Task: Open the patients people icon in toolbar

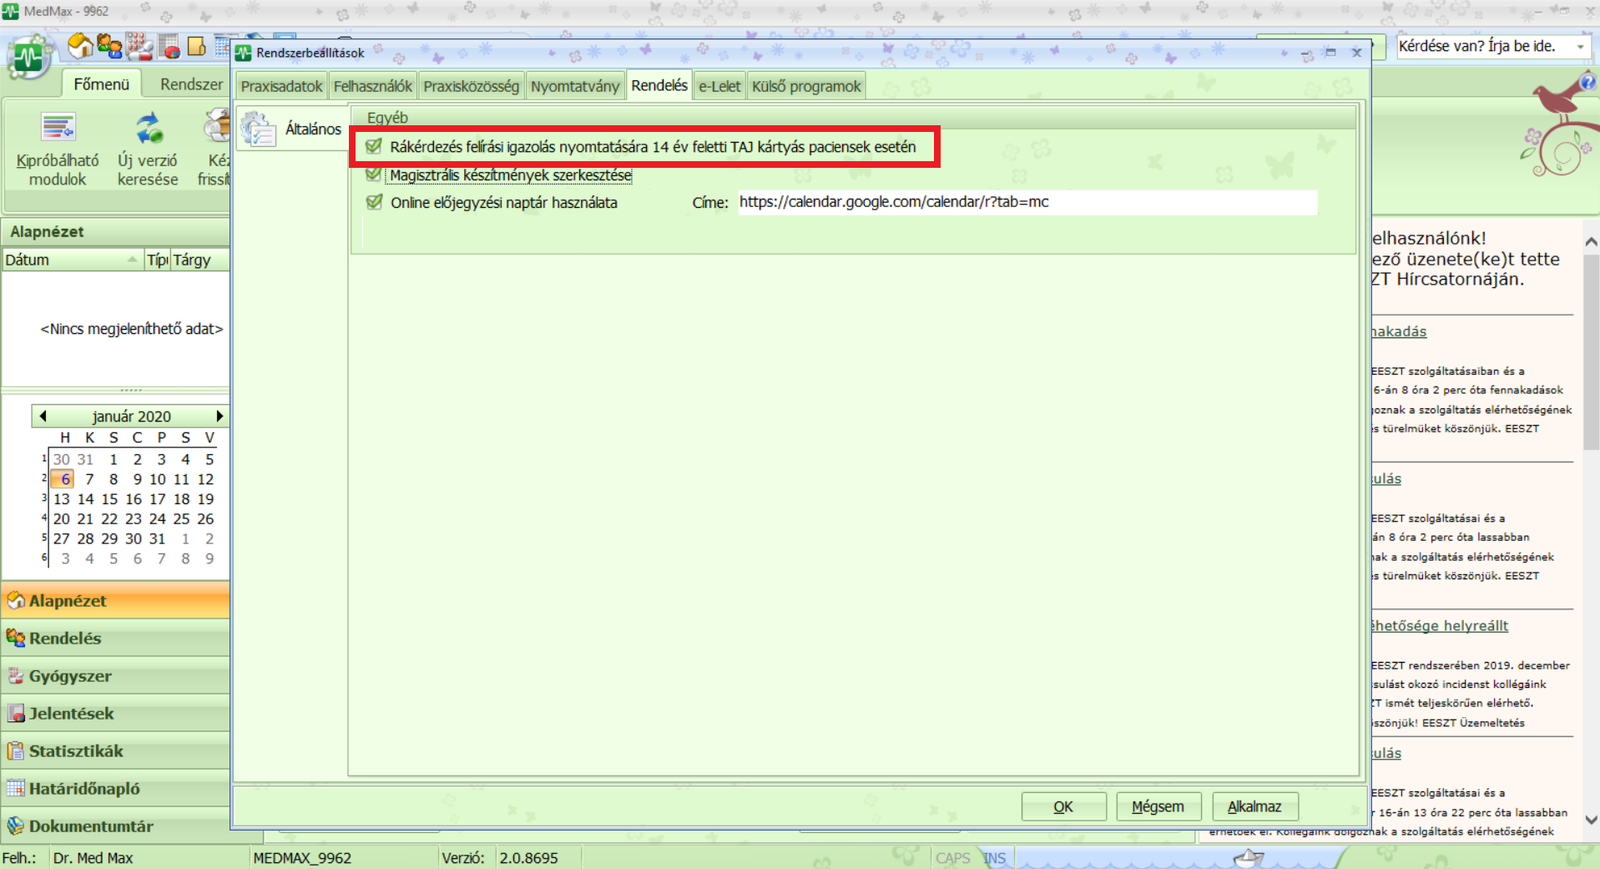Action: 109,47
